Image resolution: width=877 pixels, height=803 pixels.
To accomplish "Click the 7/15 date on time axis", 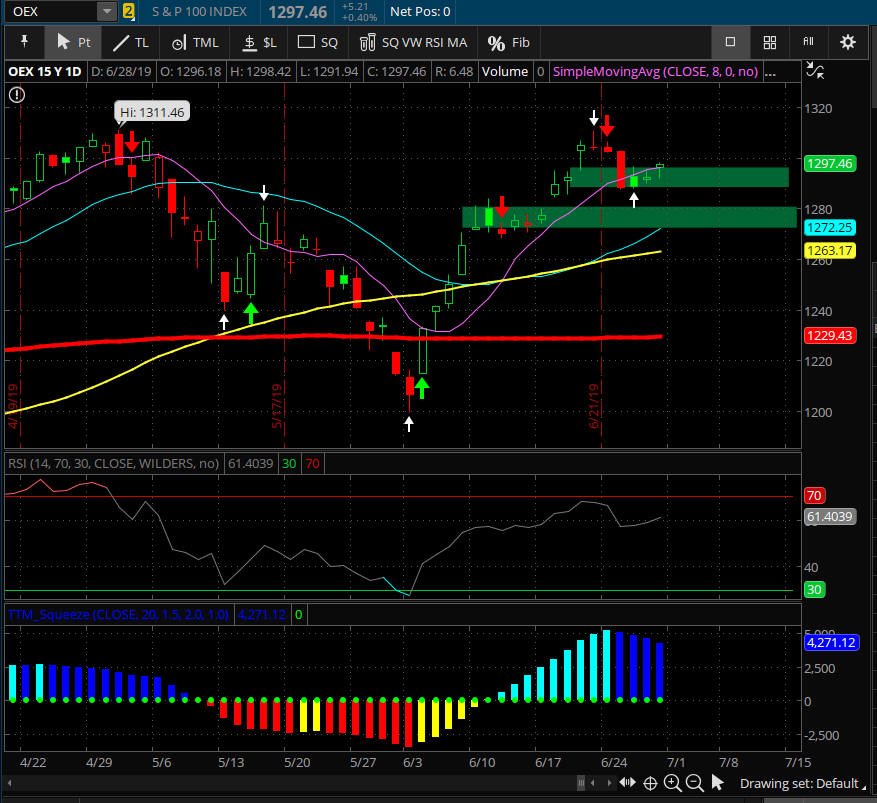I will coord(798,762).
